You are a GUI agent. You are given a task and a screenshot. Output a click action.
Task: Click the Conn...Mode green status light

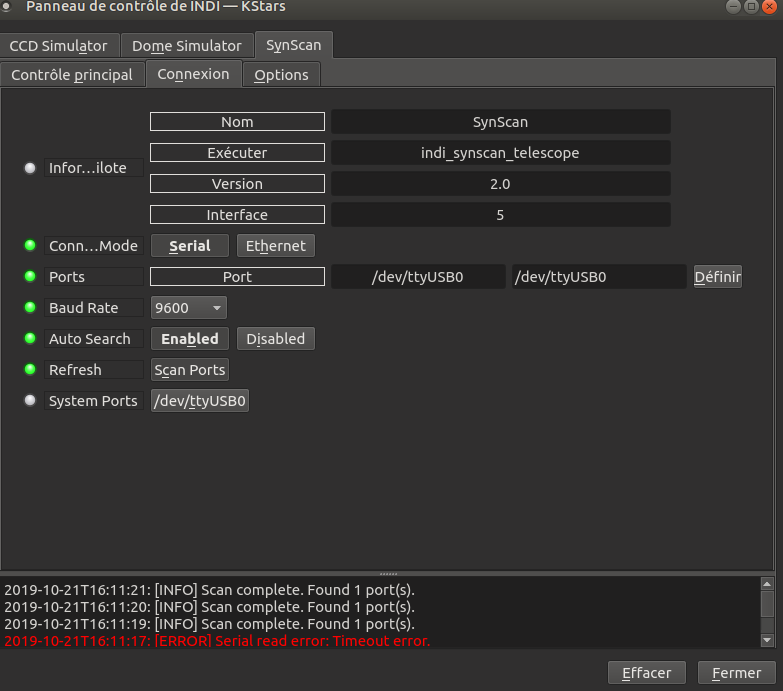click(30, 245)
